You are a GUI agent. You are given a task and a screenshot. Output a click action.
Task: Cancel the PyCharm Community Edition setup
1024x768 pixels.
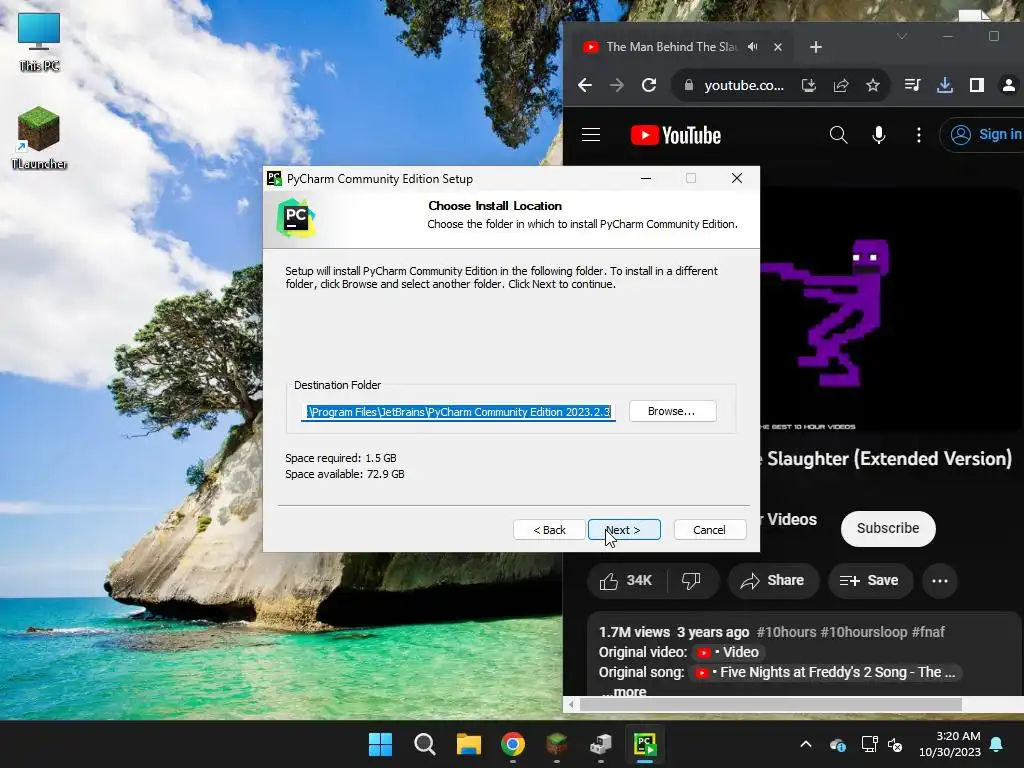pyautogui.click(x=709, y=530)
